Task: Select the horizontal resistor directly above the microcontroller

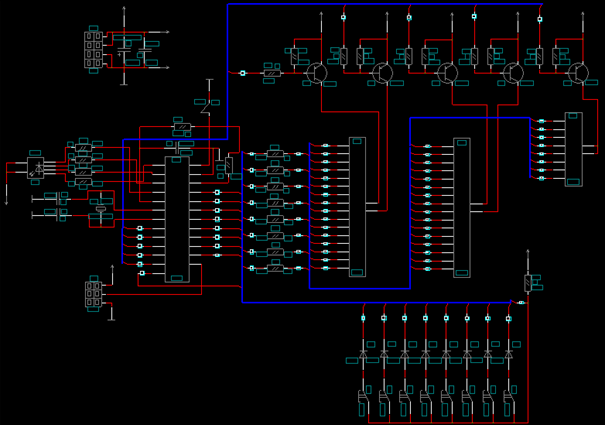Action: pyautogui.click(x=181, y=128)
